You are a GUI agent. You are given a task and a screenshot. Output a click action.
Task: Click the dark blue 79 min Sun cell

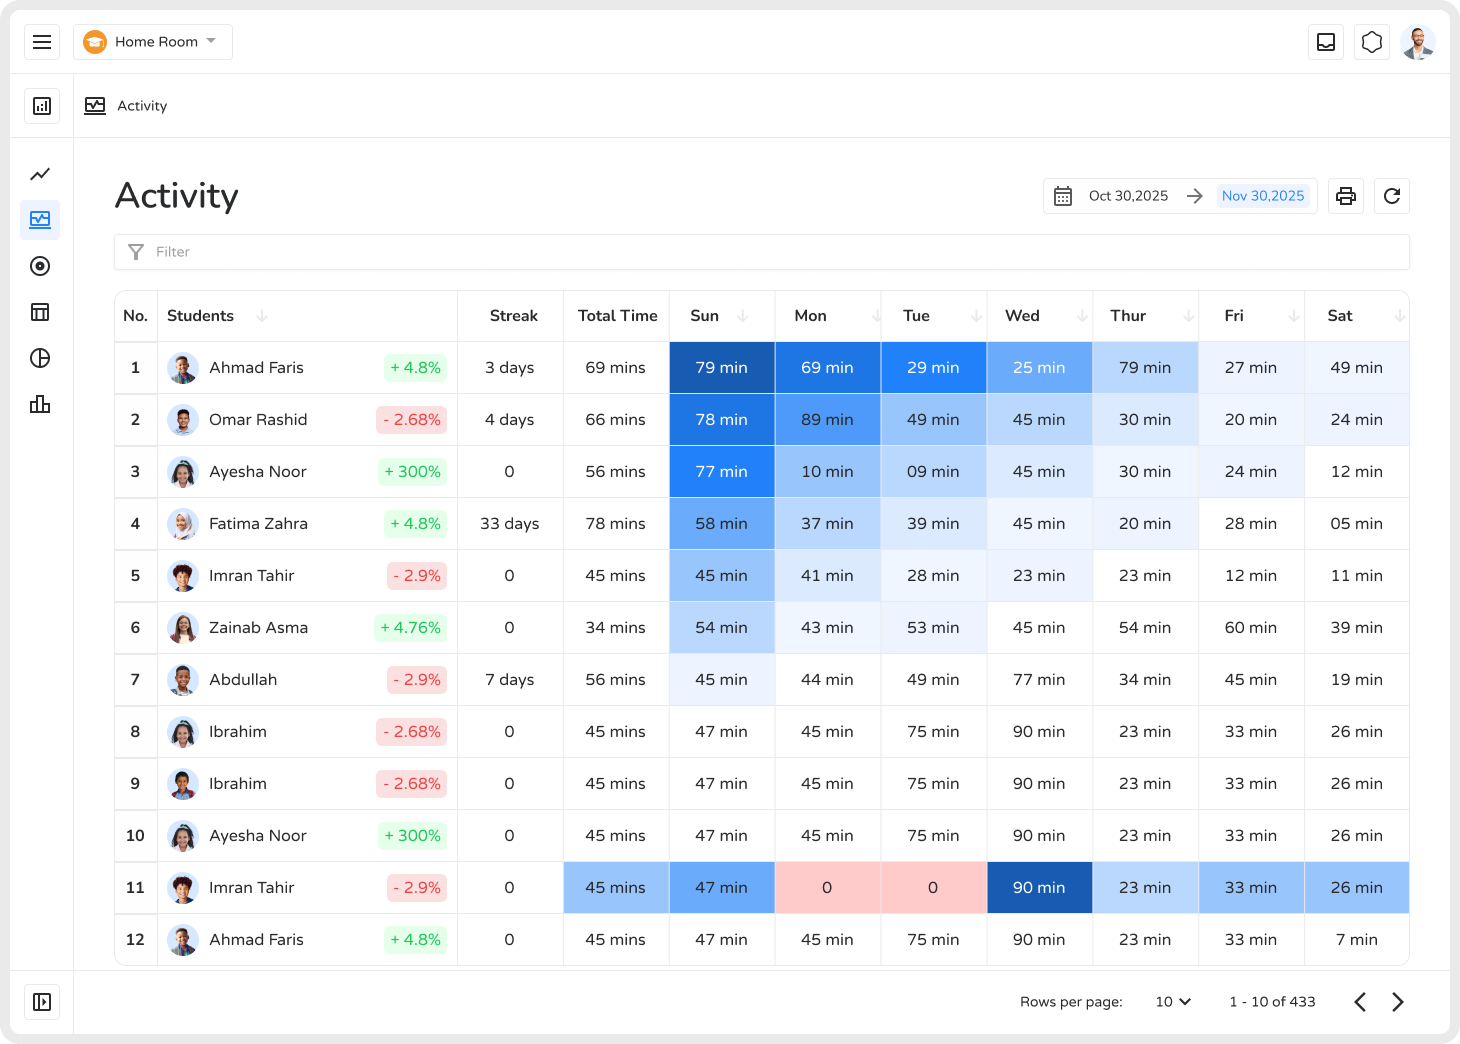tap(721, 368)
